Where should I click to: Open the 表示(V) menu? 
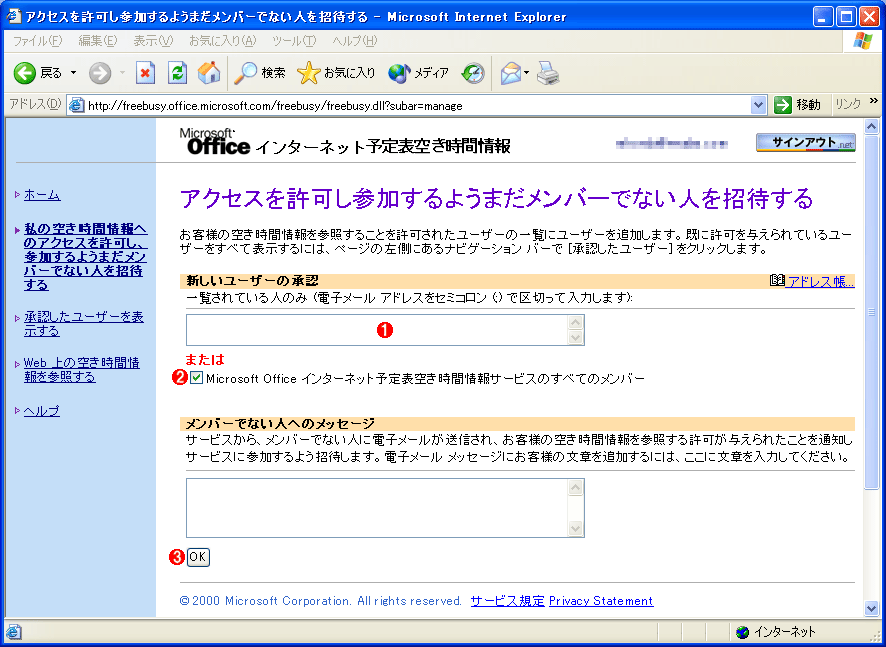coord(153,41)
